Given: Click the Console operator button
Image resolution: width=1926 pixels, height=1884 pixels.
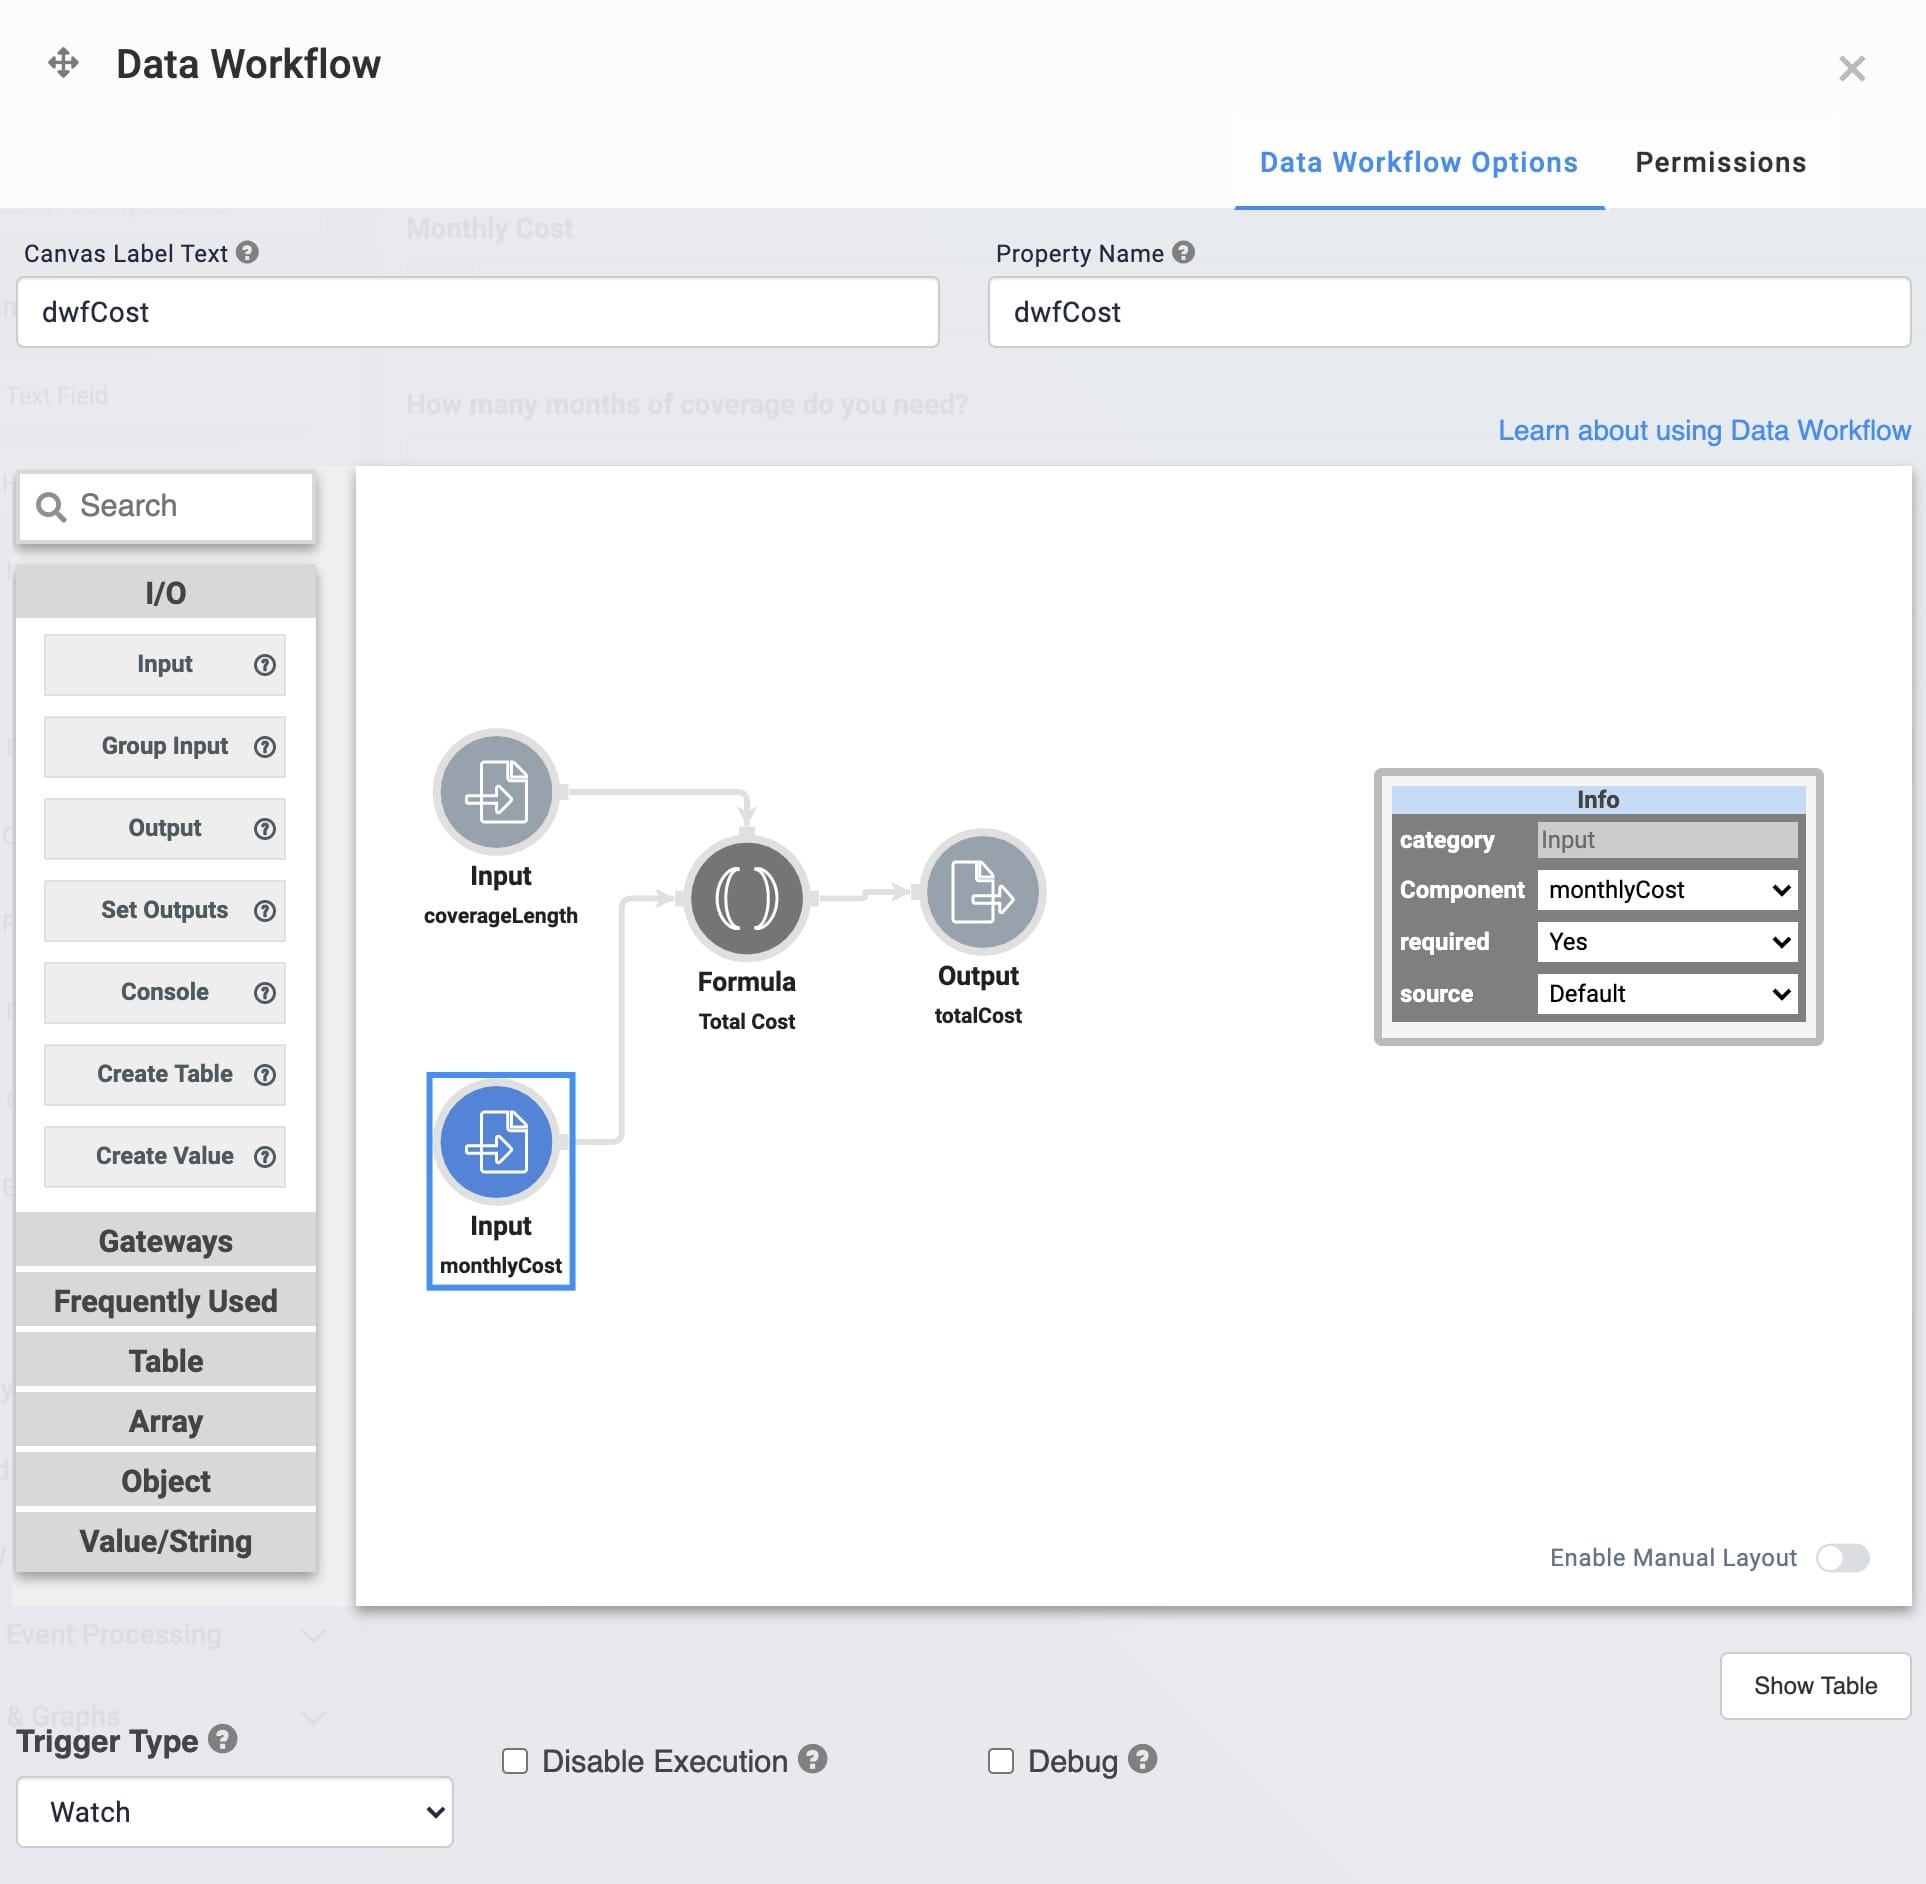Looking at the screenshot, I should [x=165, y=993].
